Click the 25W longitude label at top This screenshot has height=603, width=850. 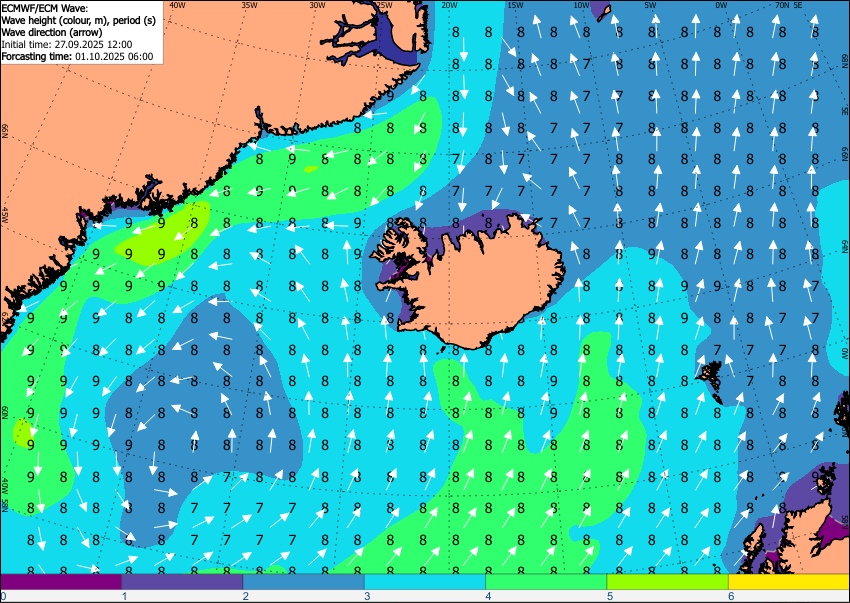coord(384,5)
